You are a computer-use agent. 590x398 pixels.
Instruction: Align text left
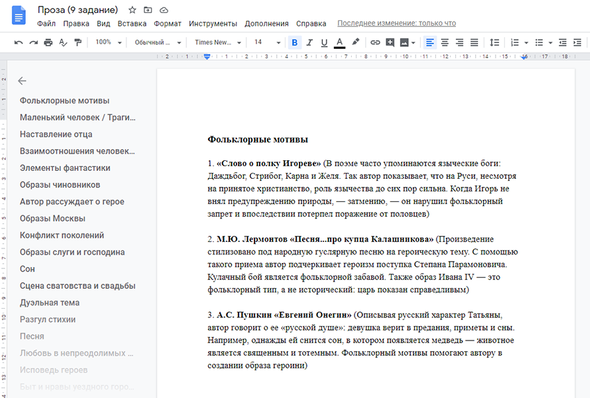[430, 43]
